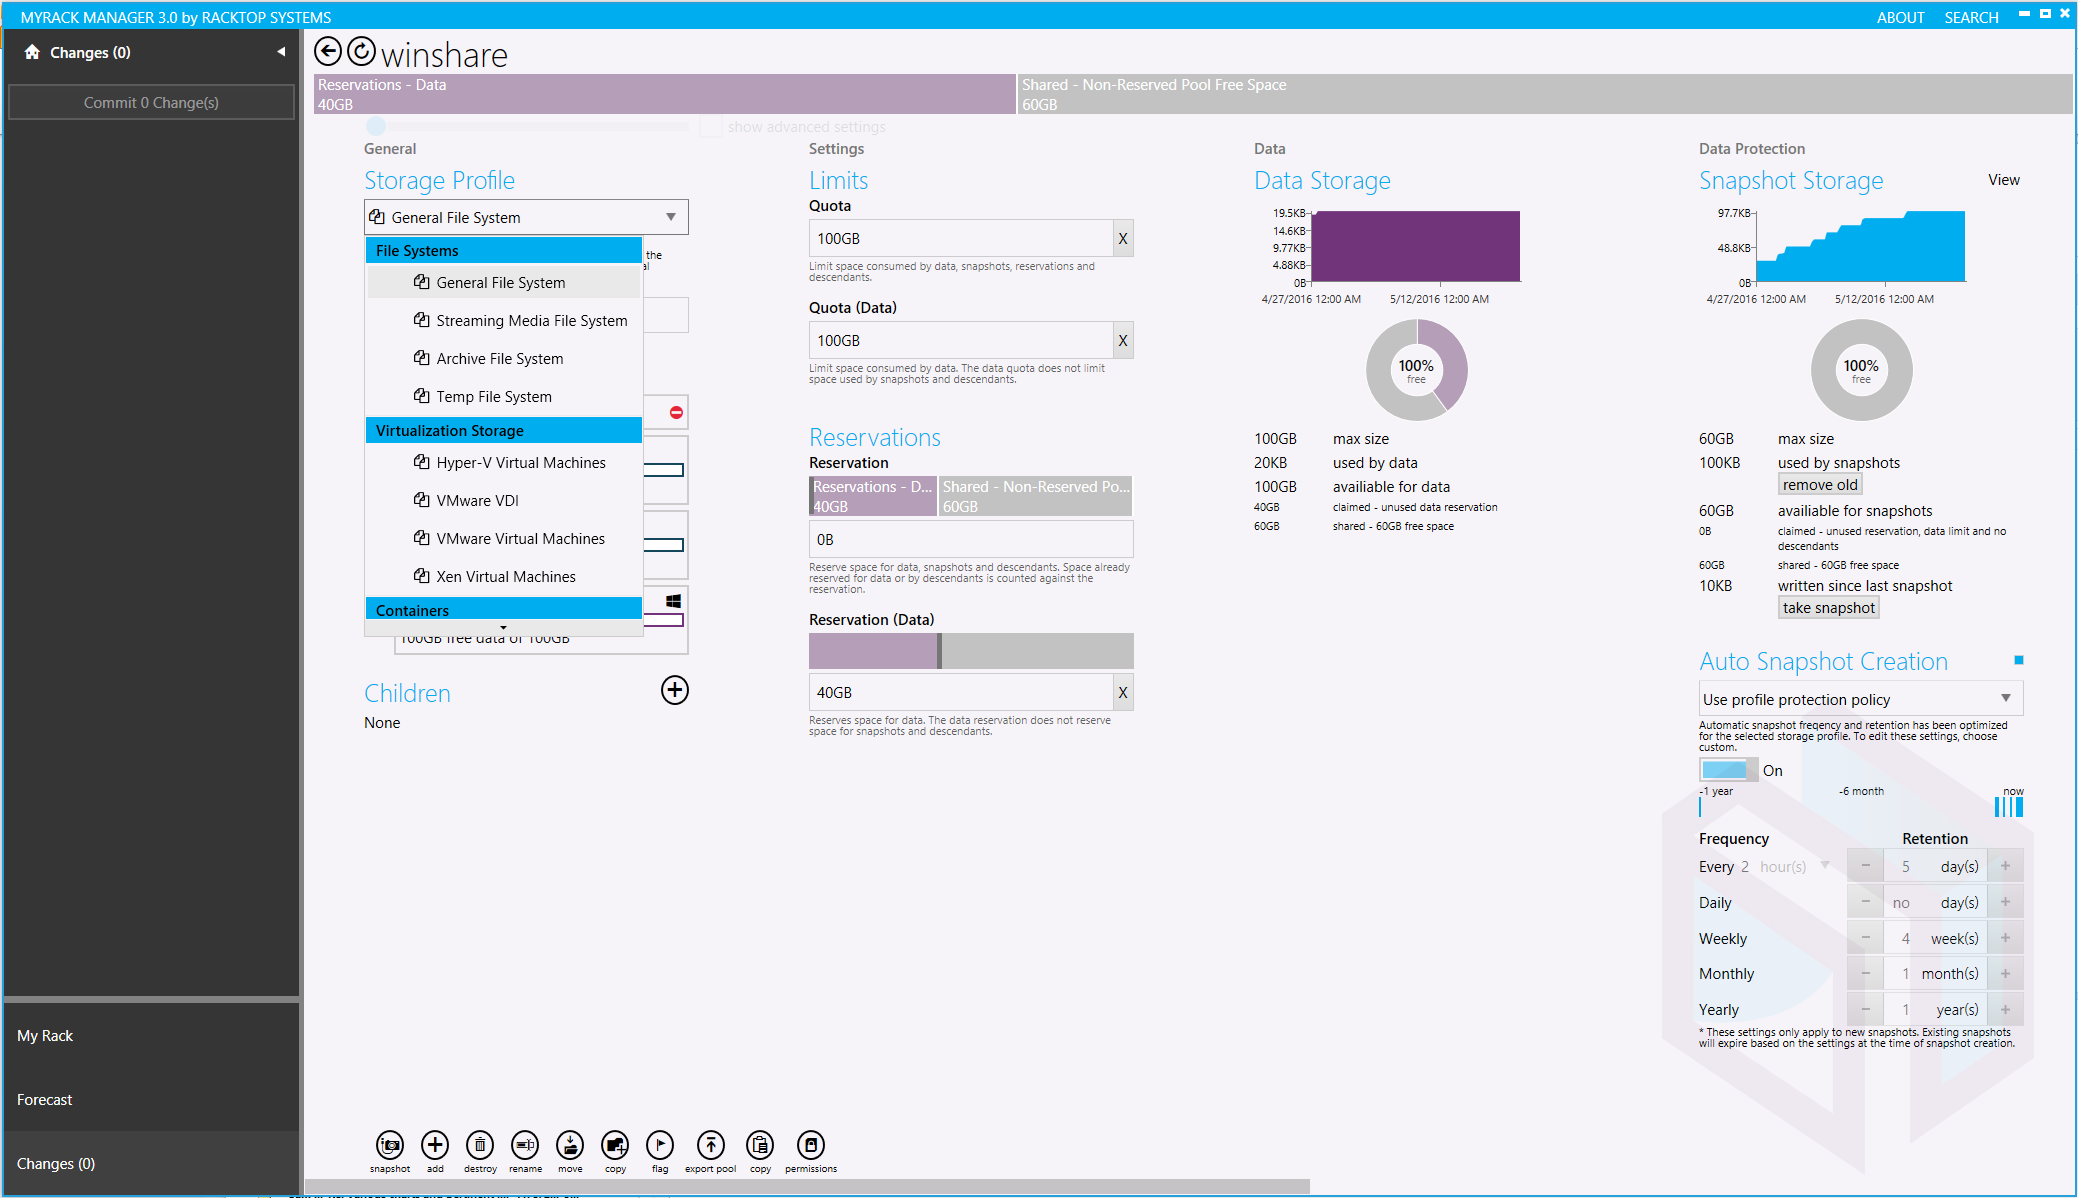
Task: Enable show advanced settings checkbox
Action: point(711,127)
